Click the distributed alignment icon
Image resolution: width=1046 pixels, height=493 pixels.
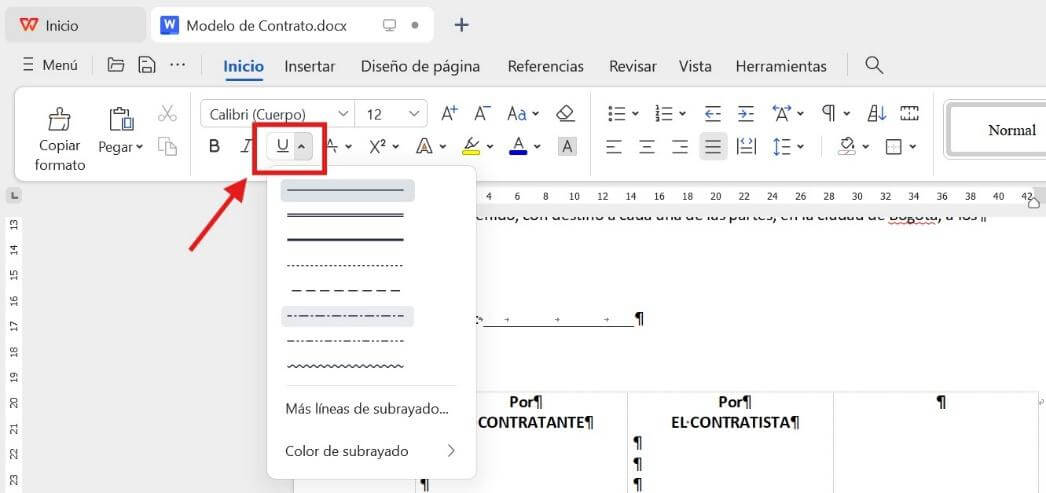click(746, 146)
